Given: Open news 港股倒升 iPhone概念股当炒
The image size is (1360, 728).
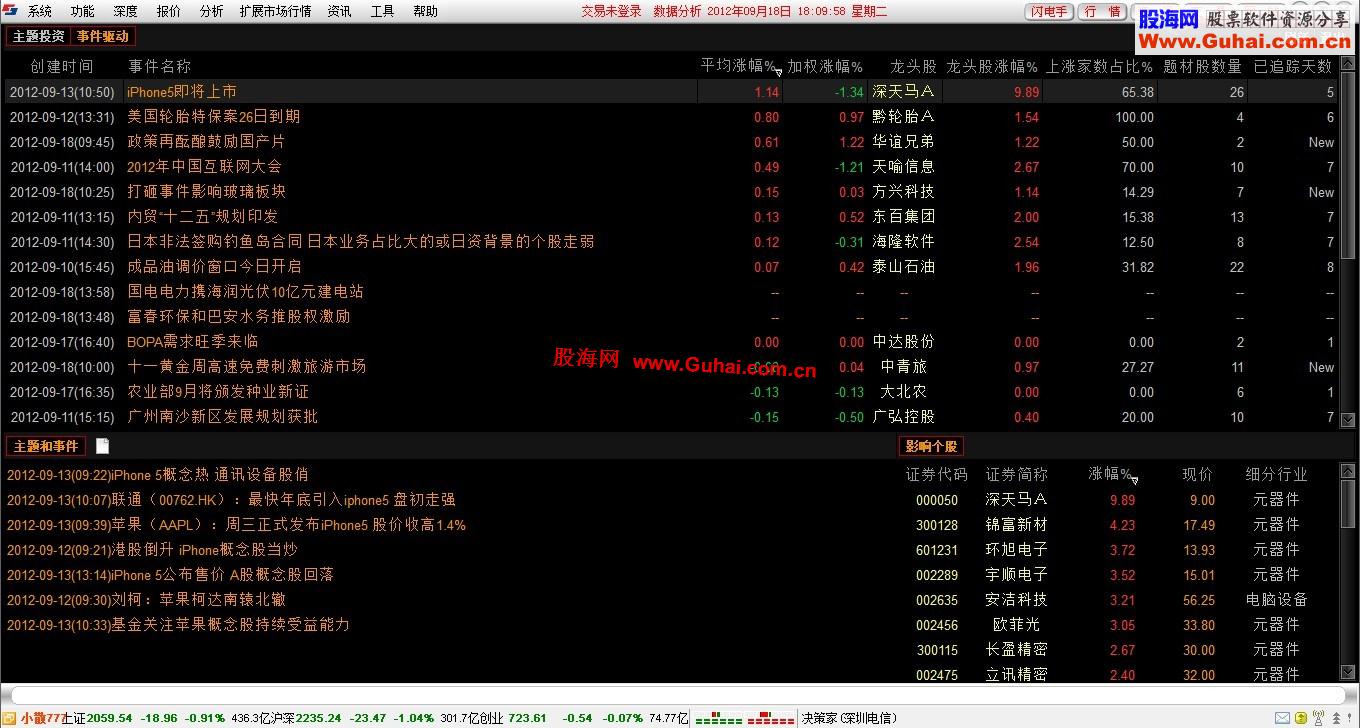Looking at the screenshot, I should [152, 549].
